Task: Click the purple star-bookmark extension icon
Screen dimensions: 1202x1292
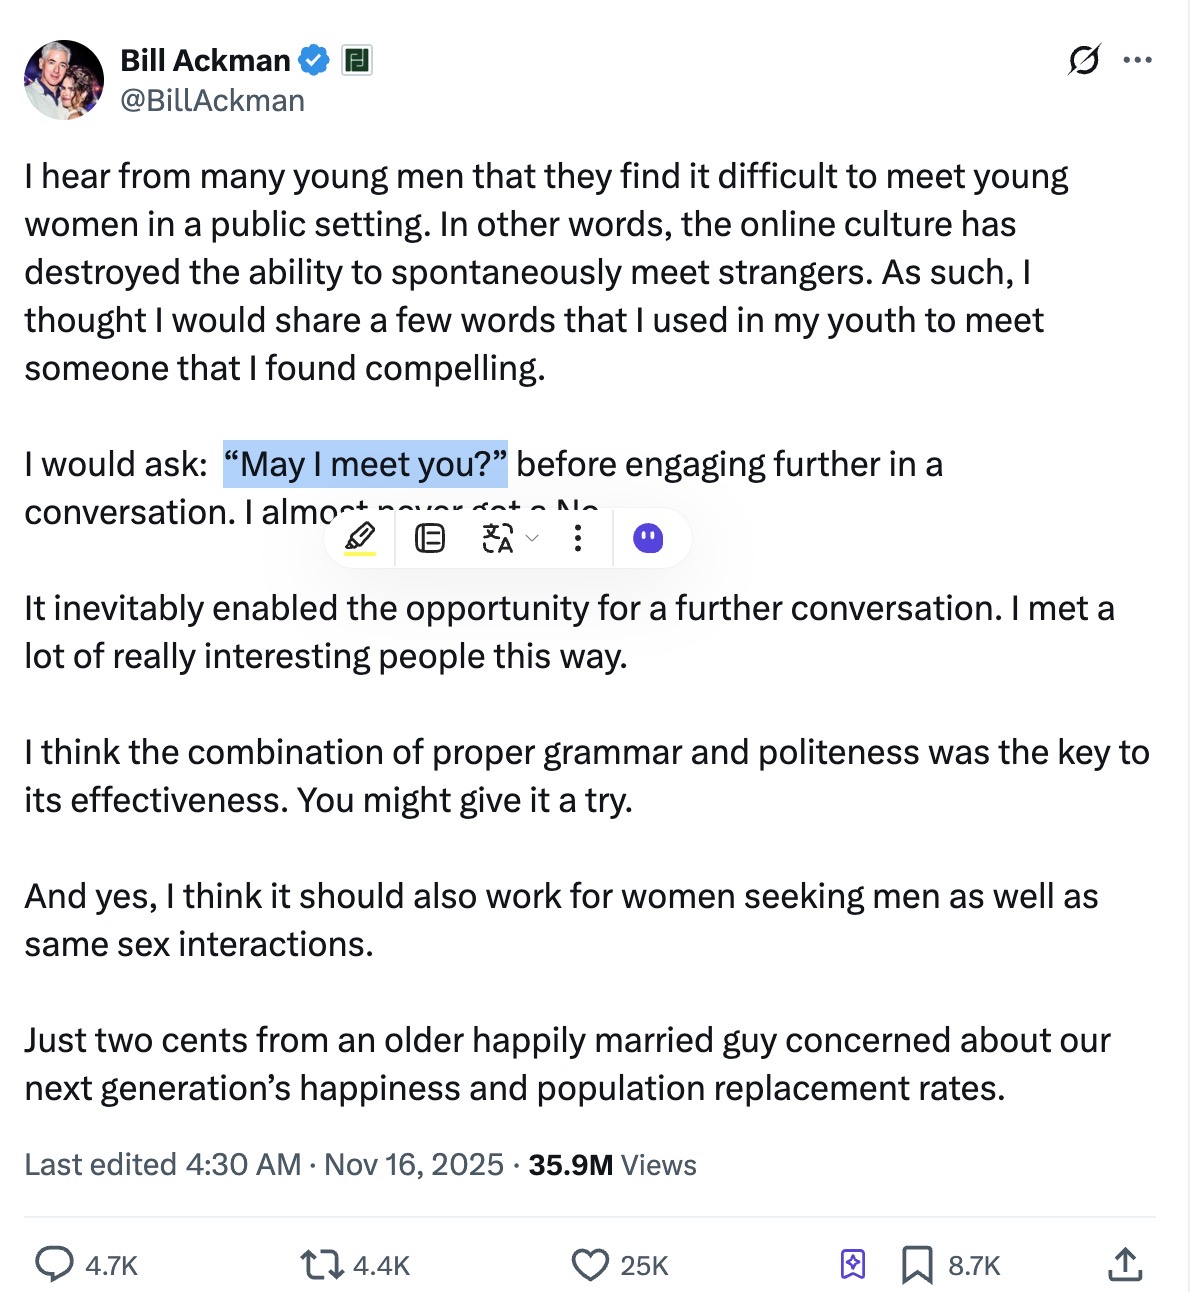Action: (852, 1264)
